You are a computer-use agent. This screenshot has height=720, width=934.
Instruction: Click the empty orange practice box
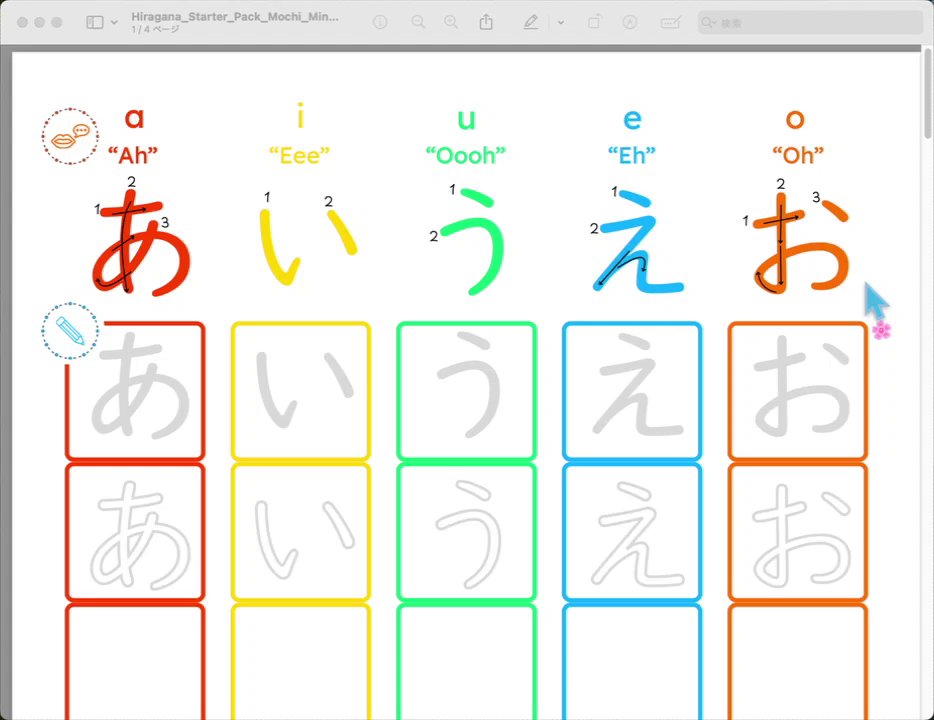[798, 662]
